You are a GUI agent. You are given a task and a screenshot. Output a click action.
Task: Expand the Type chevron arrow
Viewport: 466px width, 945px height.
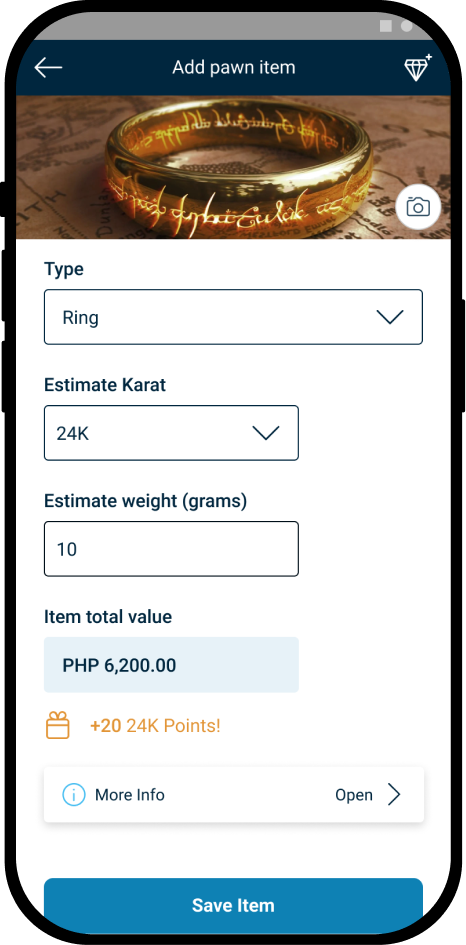point(389,317)
